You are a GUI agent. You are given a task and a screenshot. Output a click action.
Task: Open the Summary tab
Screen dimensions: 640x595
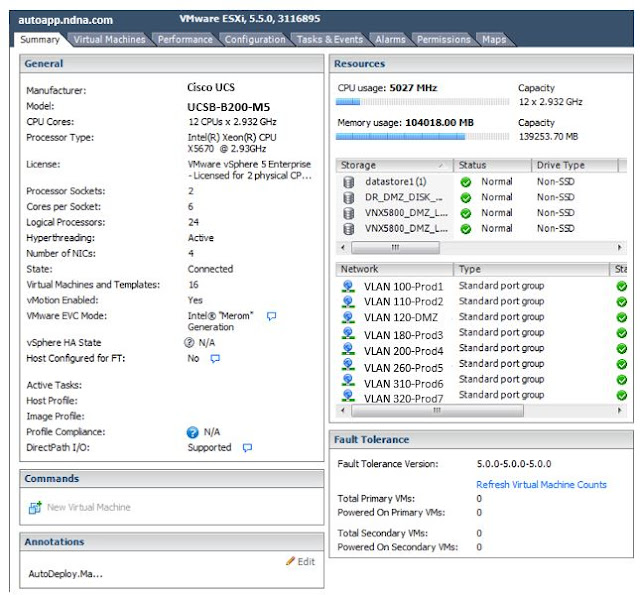[x=40, y=40]
